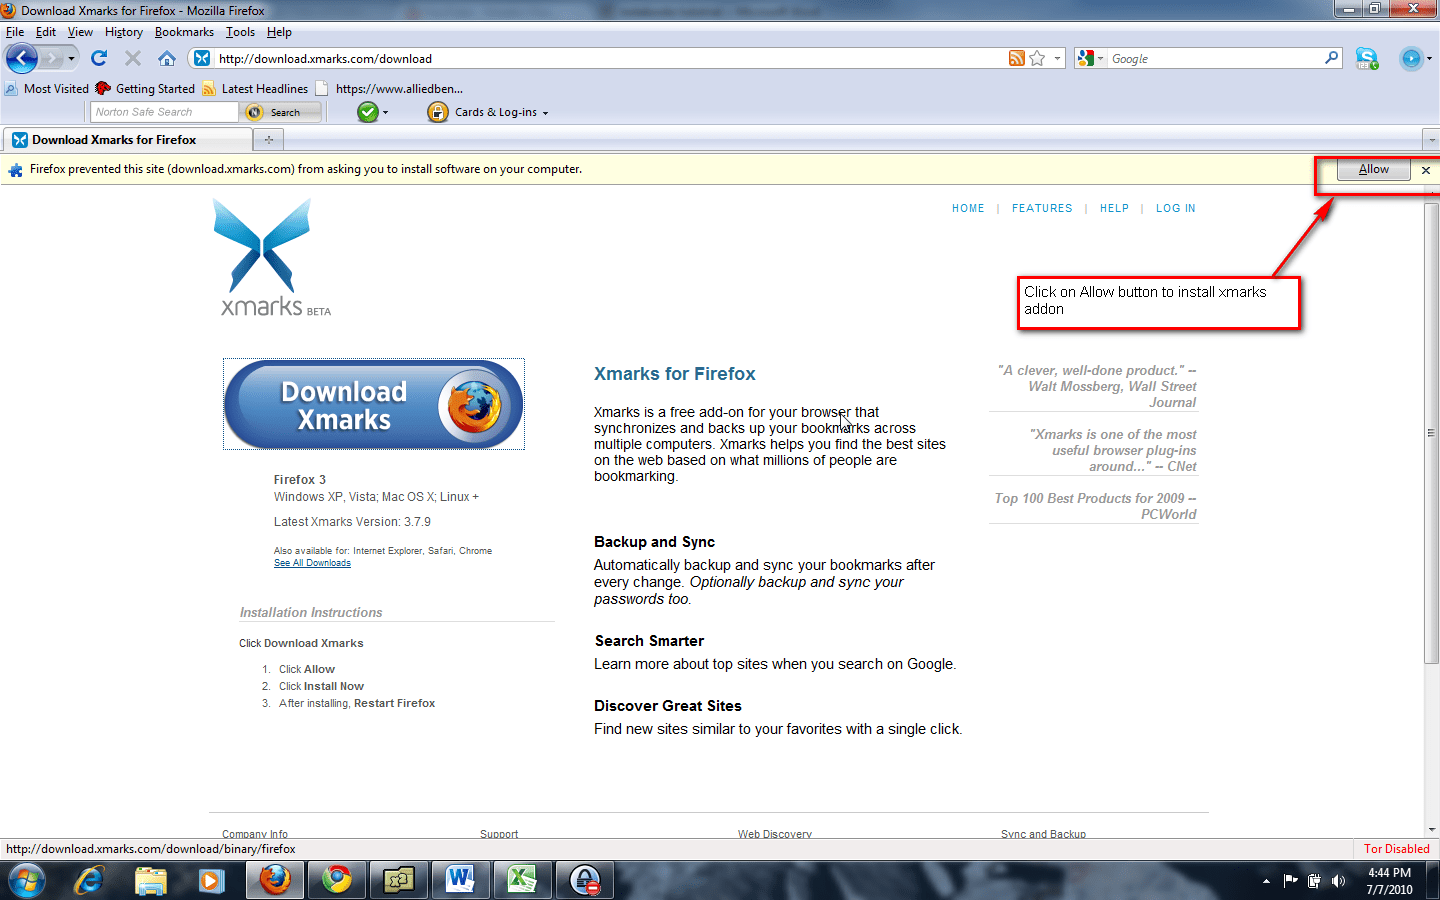The width and height of the screenshot is (1440, 900).
Task: Open Windows Explorer folder on taskbar
Action: (x=151, y=880)
